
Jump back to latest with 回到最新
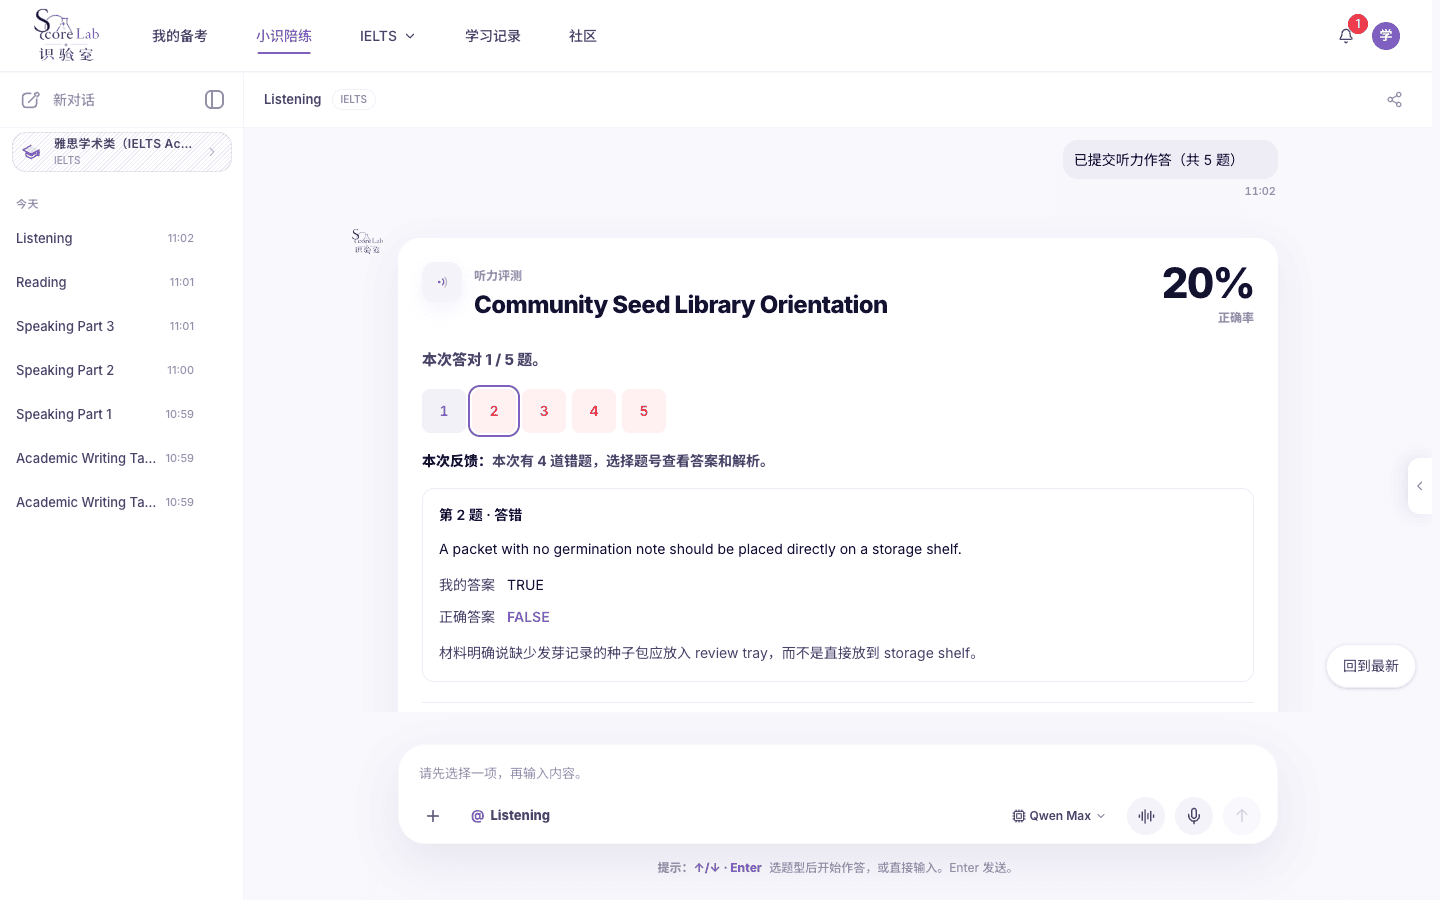1371,666
